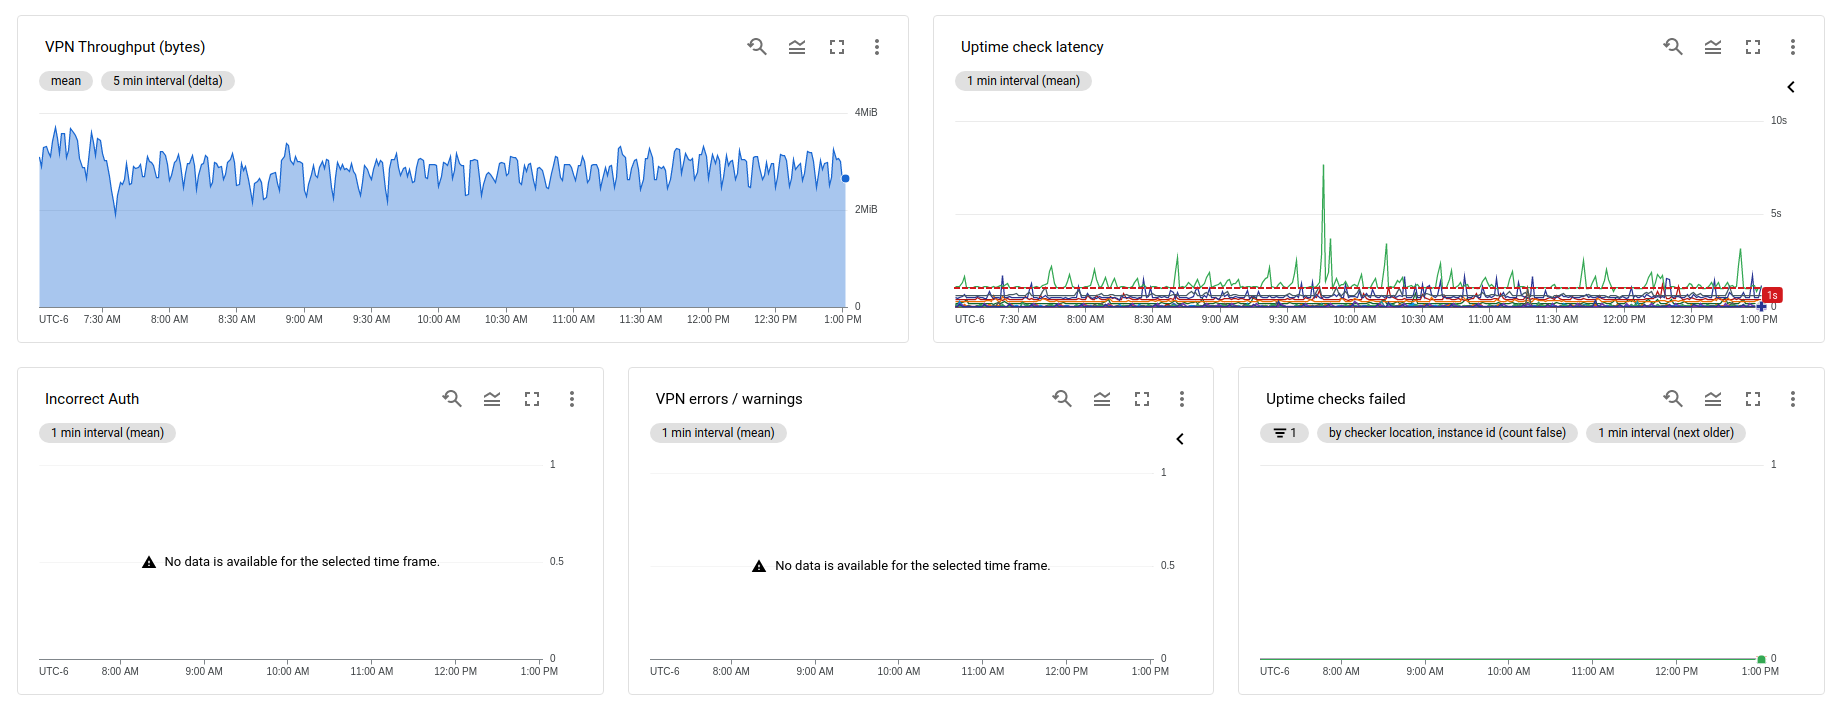Image resolution: width=1840 pixels, height=727 pixels.
Task: View Uptime check latency chart in full screen
Action: point(1753,47)
